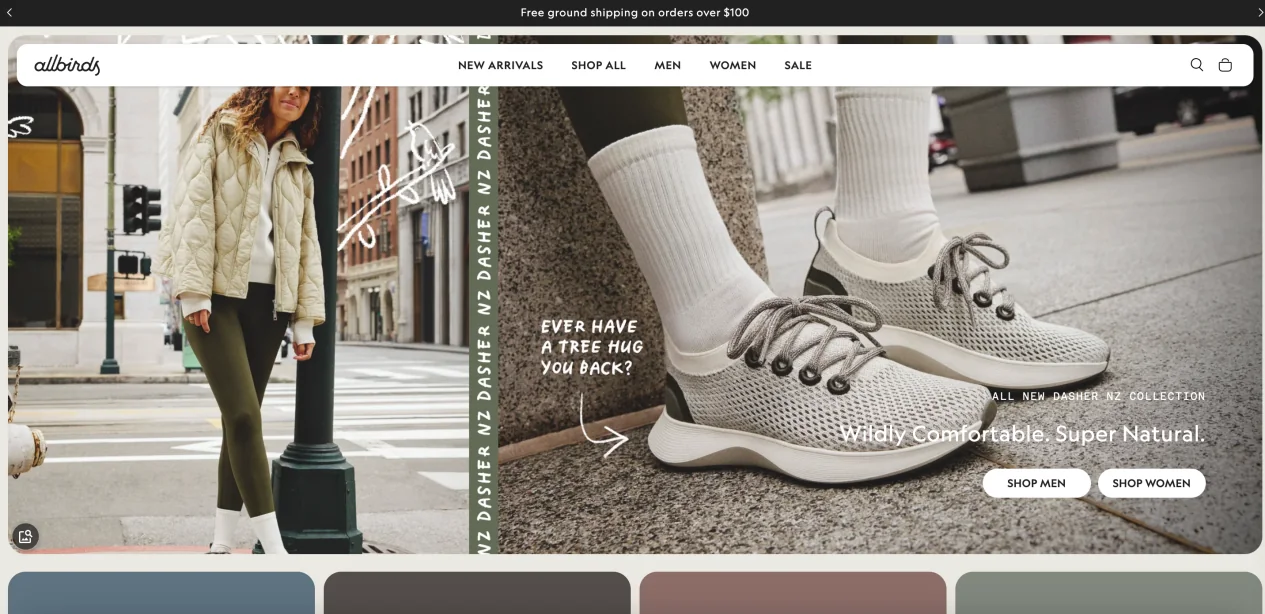This screenshot has width=1265, height=614.
Task: Click the blue category card below hero
Action: coord(161,593)
